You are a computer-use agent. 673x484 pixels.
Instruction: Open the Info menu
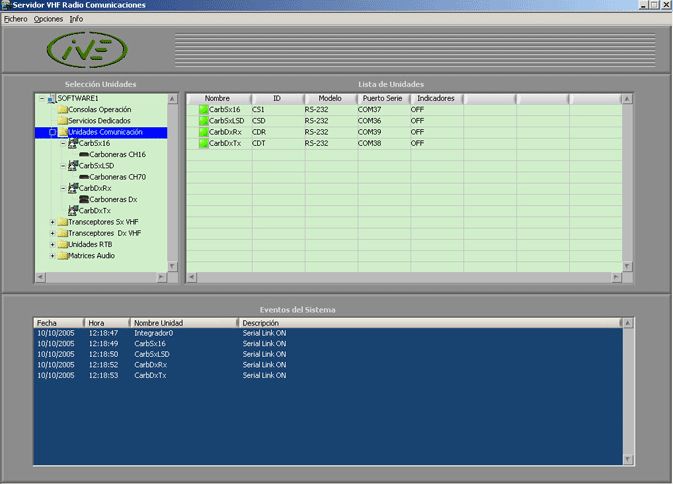[x=76, y=19]
